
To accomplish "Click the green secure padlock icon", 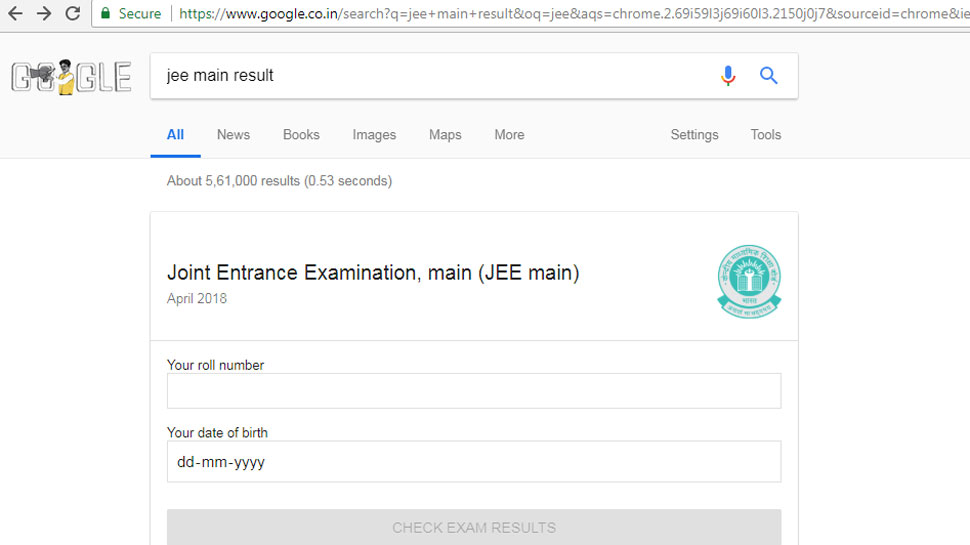I will tap(105, 13).
